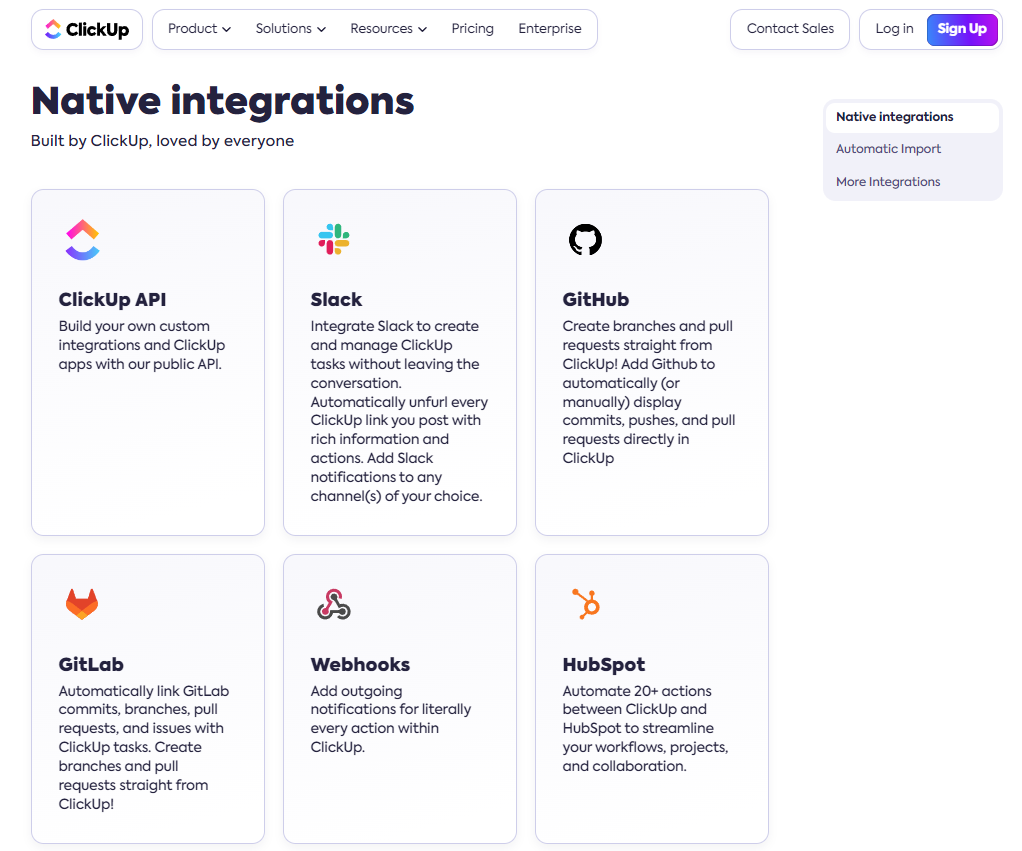Open the GitLab integration card title
Image resolution: width=1022 pixels, height=851 pixels.
(x=91, y=665)
